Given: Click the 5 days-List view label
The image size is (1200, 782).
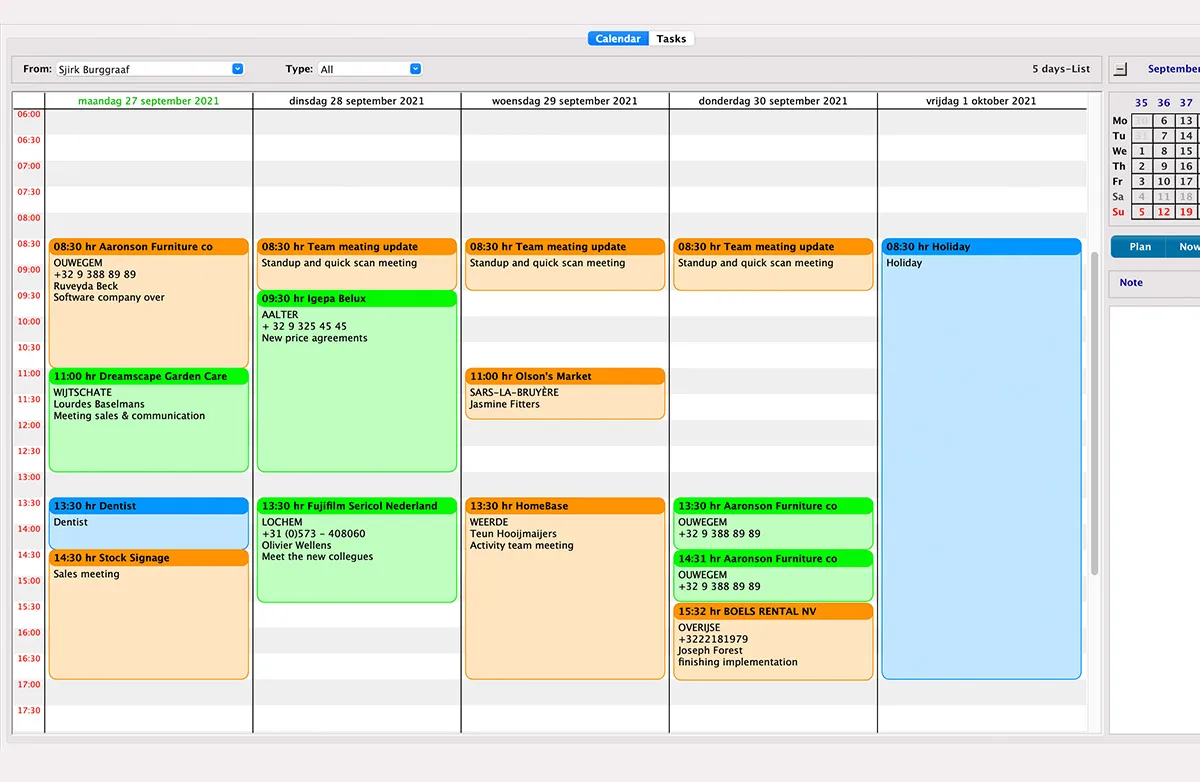Looking at the screenshot, I should coord(1061,69).
